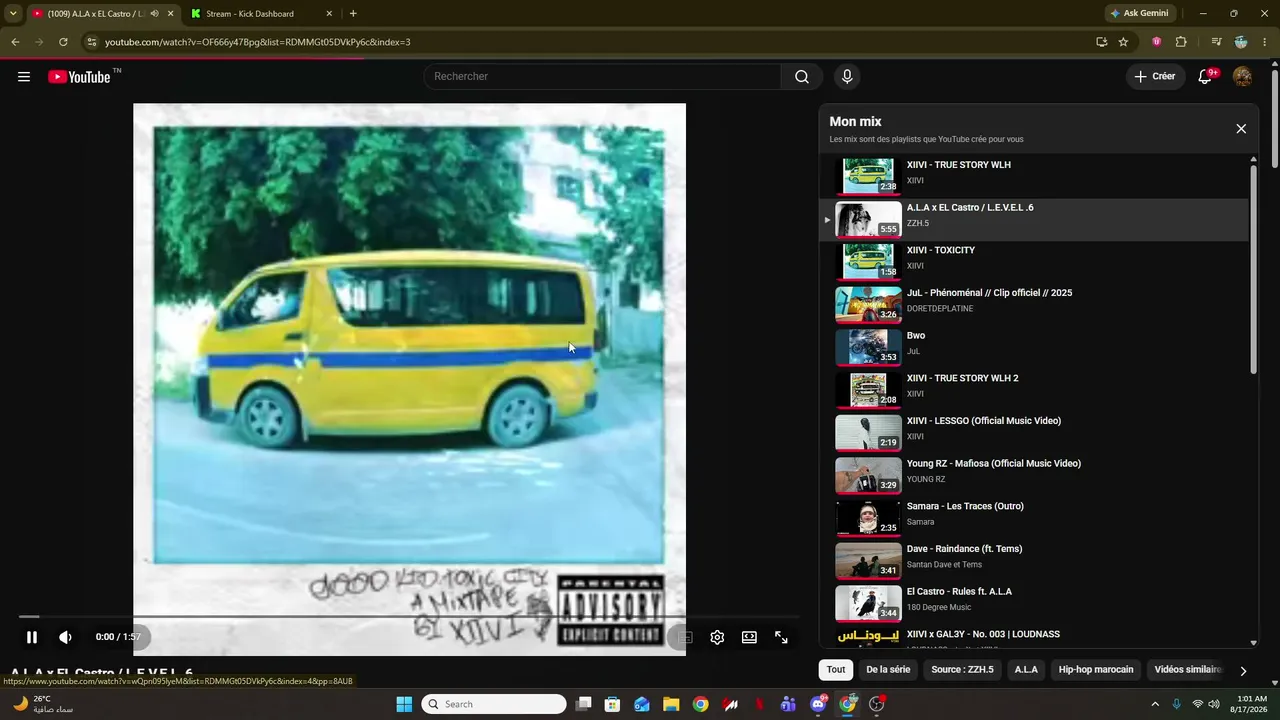Bookmark this page with the star
1280x720 pixels.
click(x=1123, y=42)
